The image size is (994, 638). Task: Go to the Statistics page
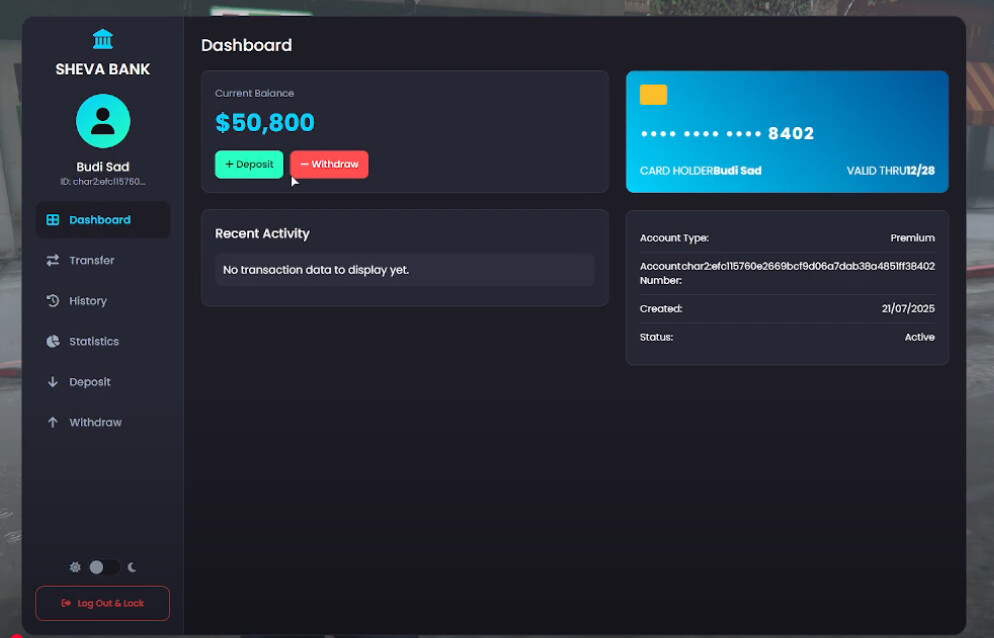(103, 341)
